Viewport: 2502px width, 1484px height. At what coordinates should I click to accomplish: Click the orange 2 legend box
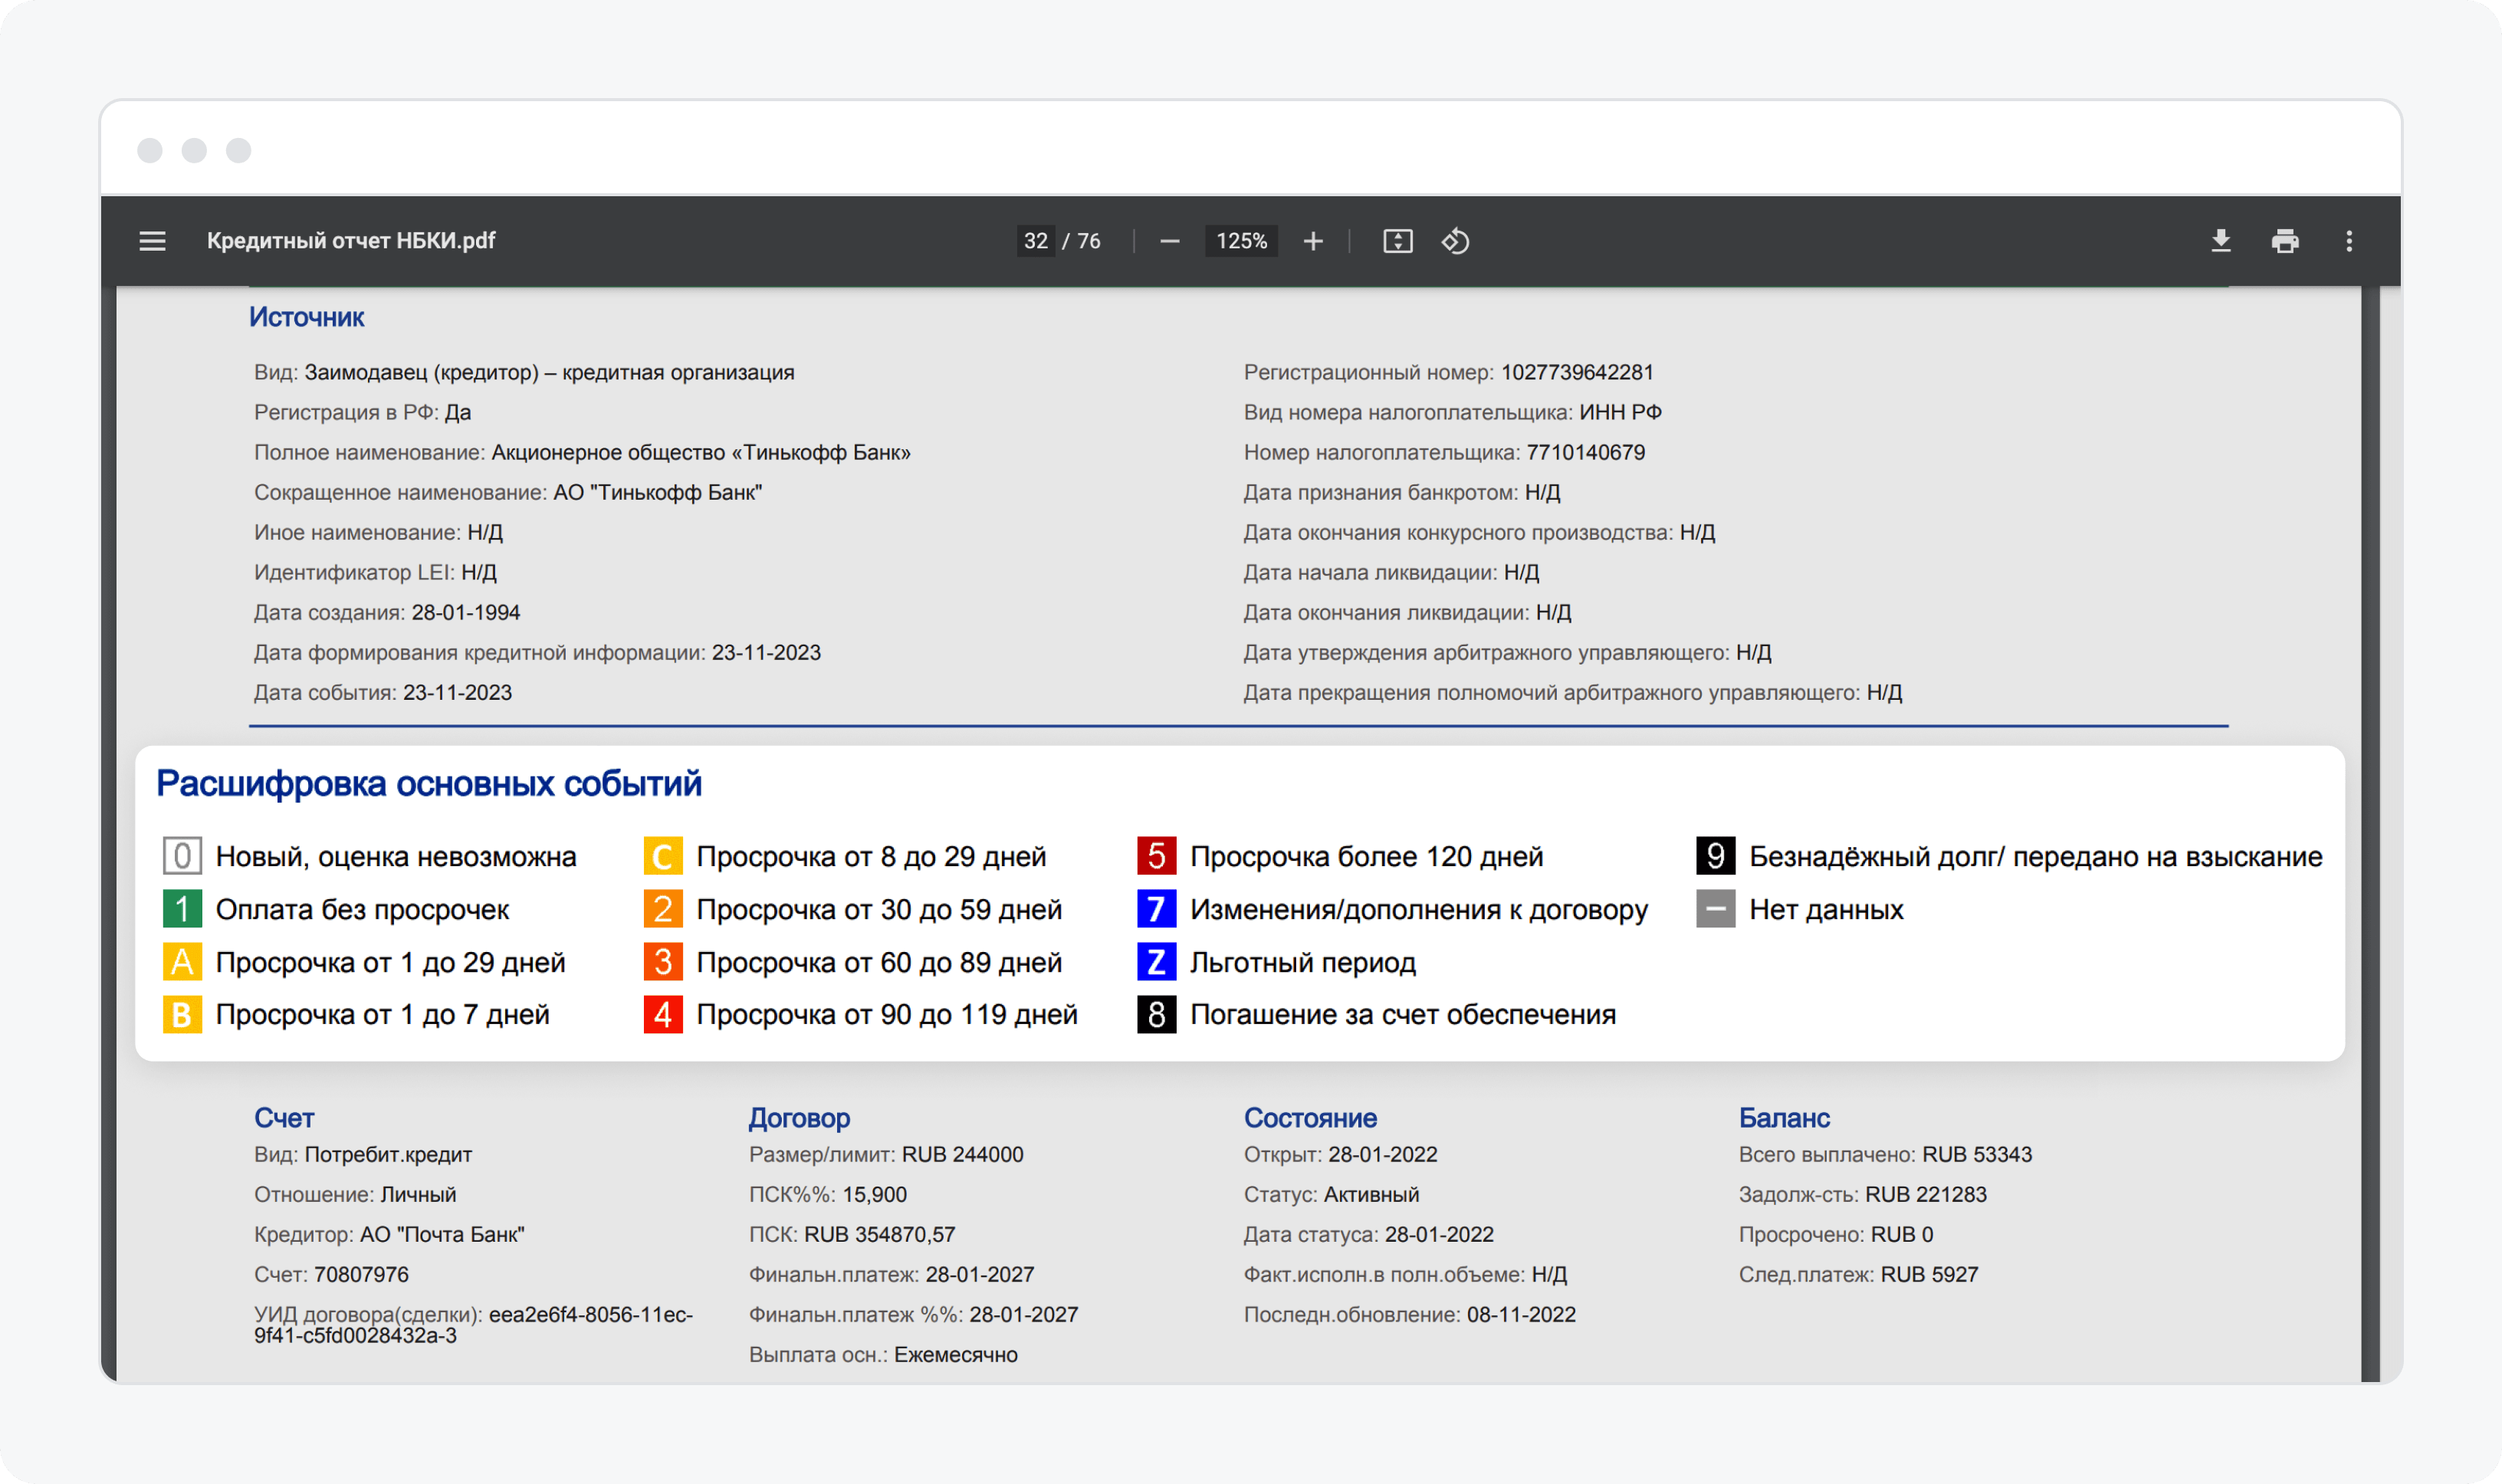pyautogui.click(x=663, y=909)
